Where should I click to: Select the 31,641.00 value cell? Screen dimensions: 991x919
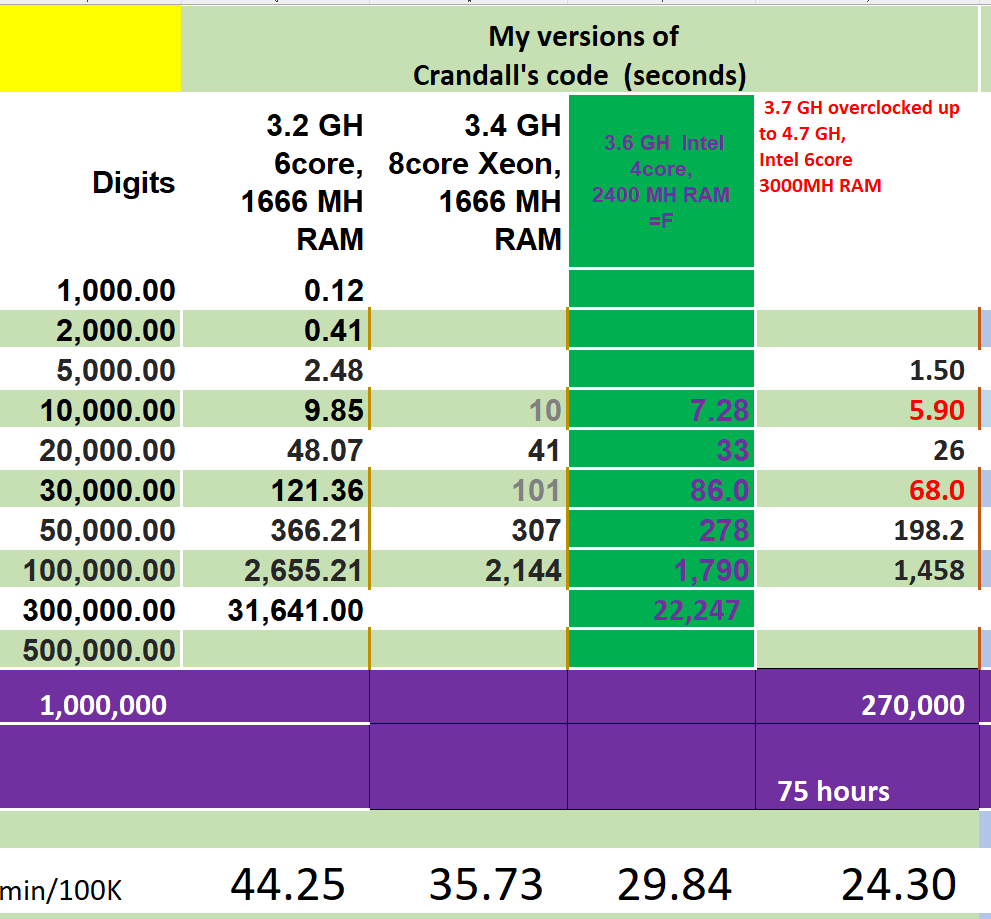[295, 610]
